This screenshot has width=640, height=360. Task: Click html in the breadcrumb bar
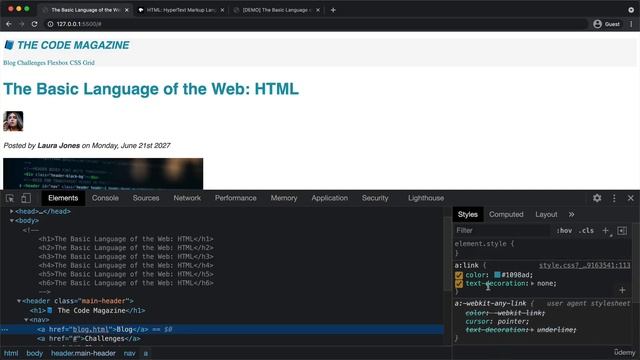click(11, 353)
